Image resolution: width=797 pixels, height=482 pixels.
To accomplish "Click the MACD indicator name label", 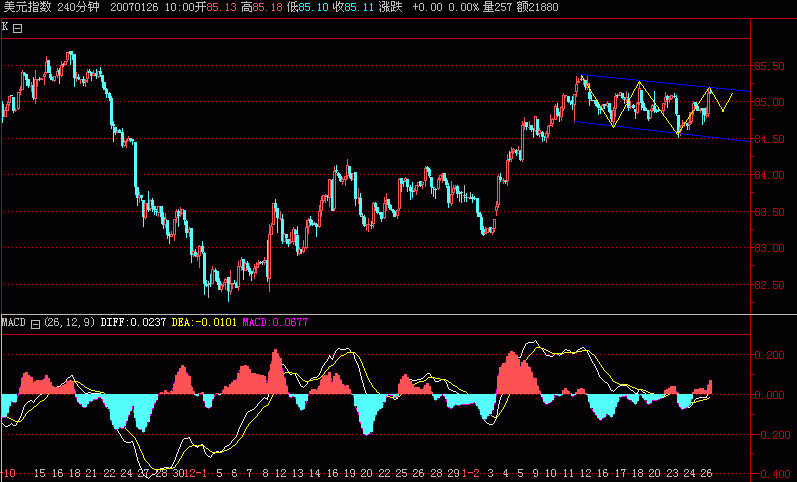I will click(x=14, y=322).
